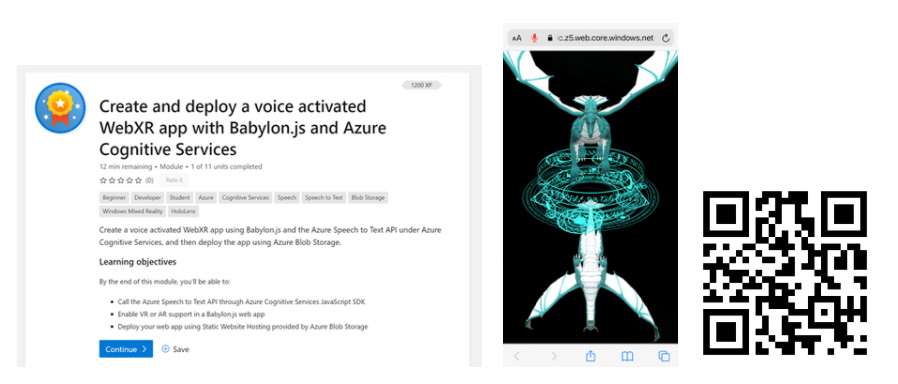Select the Speech tag
The height and width of the screenshot is (384, 898).
coord(287,197)
